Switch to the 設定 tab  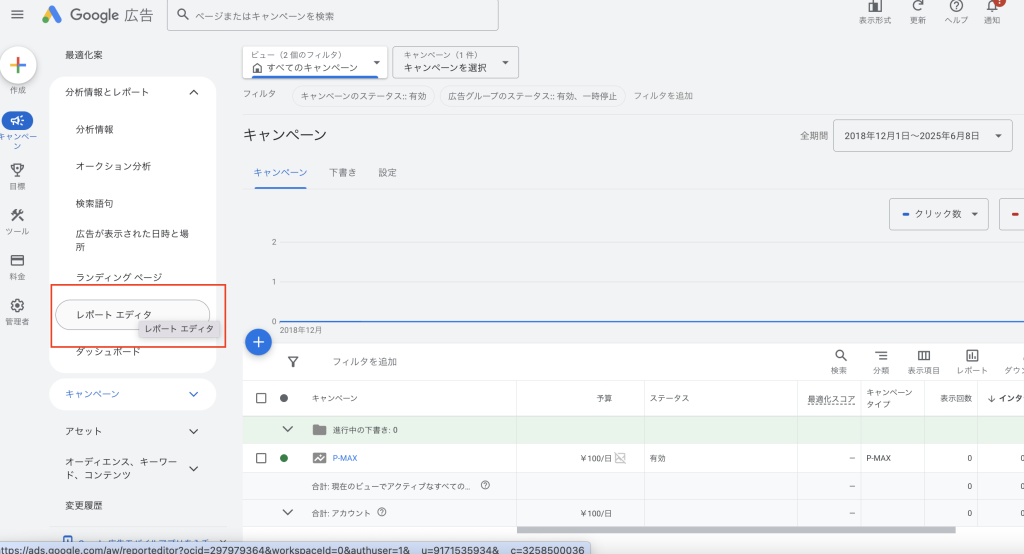tap(387, 172)
